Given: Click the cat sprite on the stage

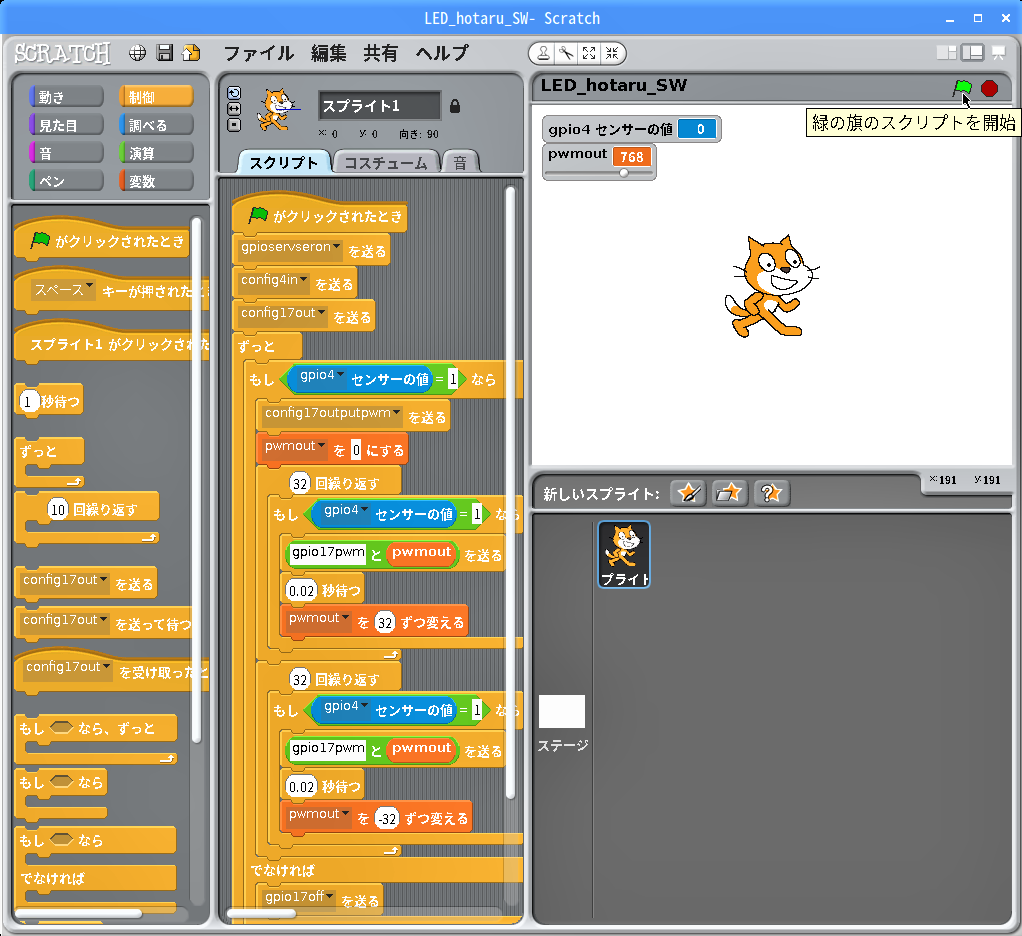Looking at the screenshot, I should point(771,286).
